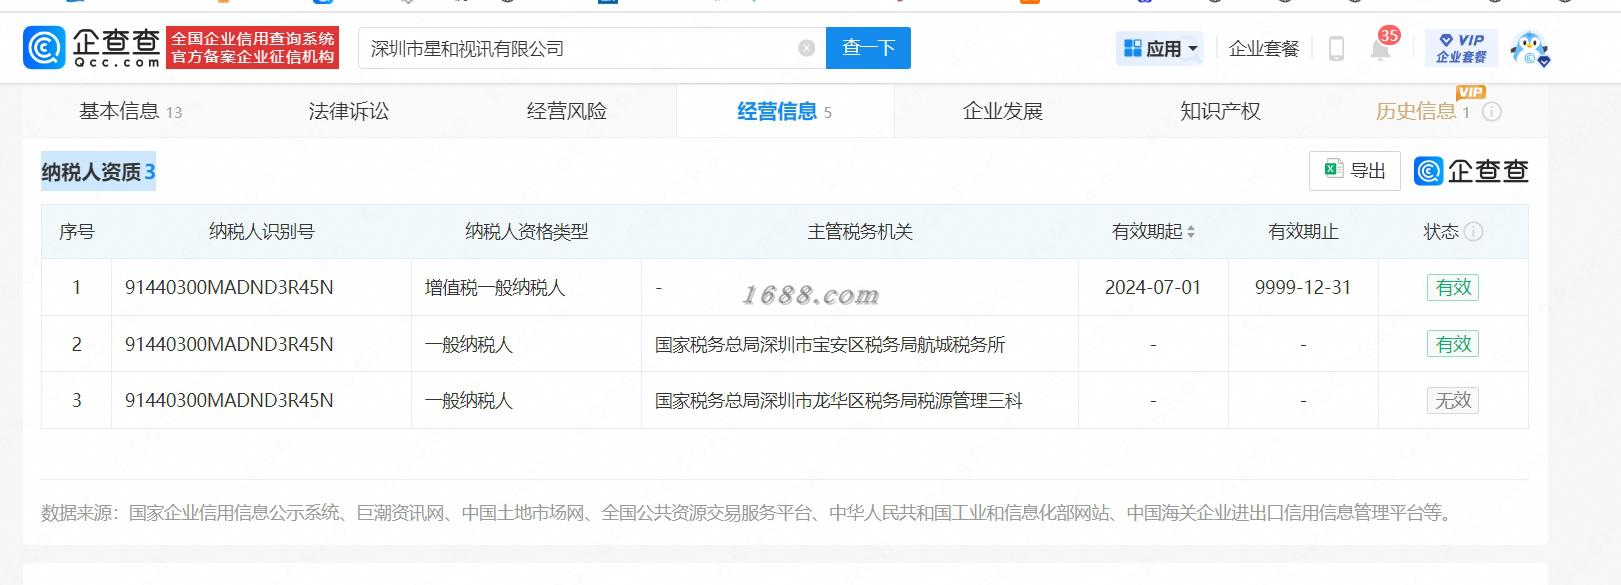Click 一般纳税人 in row 3
The width and height of the screenshot is (1621, 585).
pyautogui.click(x=468, y=400)
